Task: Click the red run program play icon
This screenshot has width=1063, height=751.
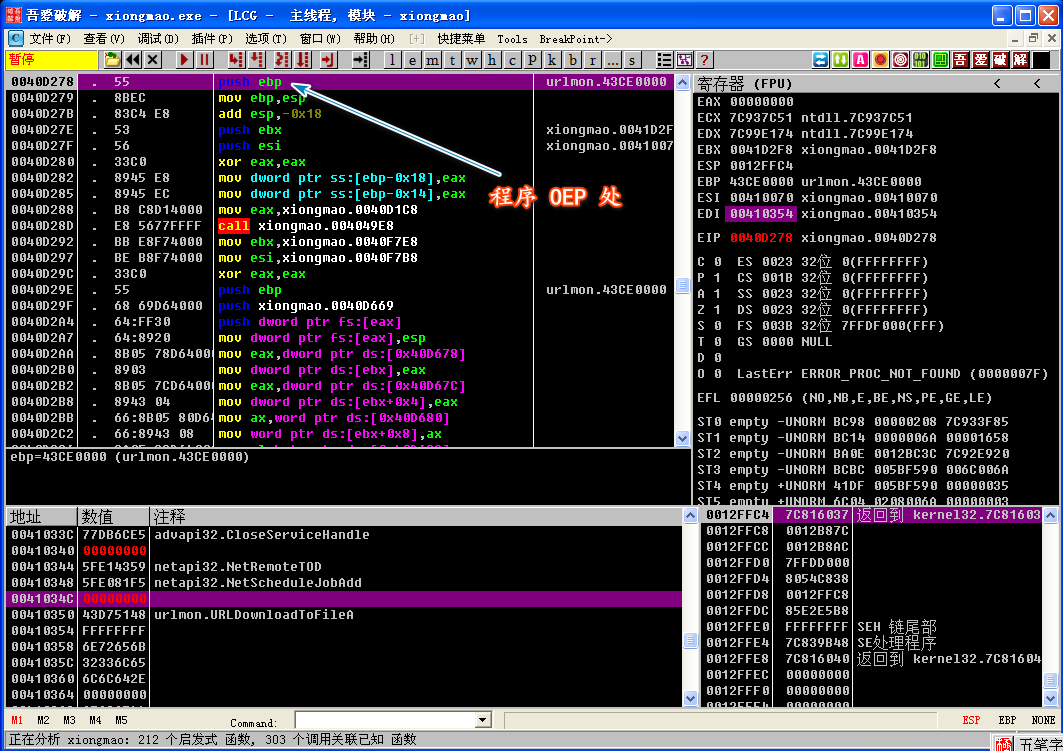Action: pos(184,60)
